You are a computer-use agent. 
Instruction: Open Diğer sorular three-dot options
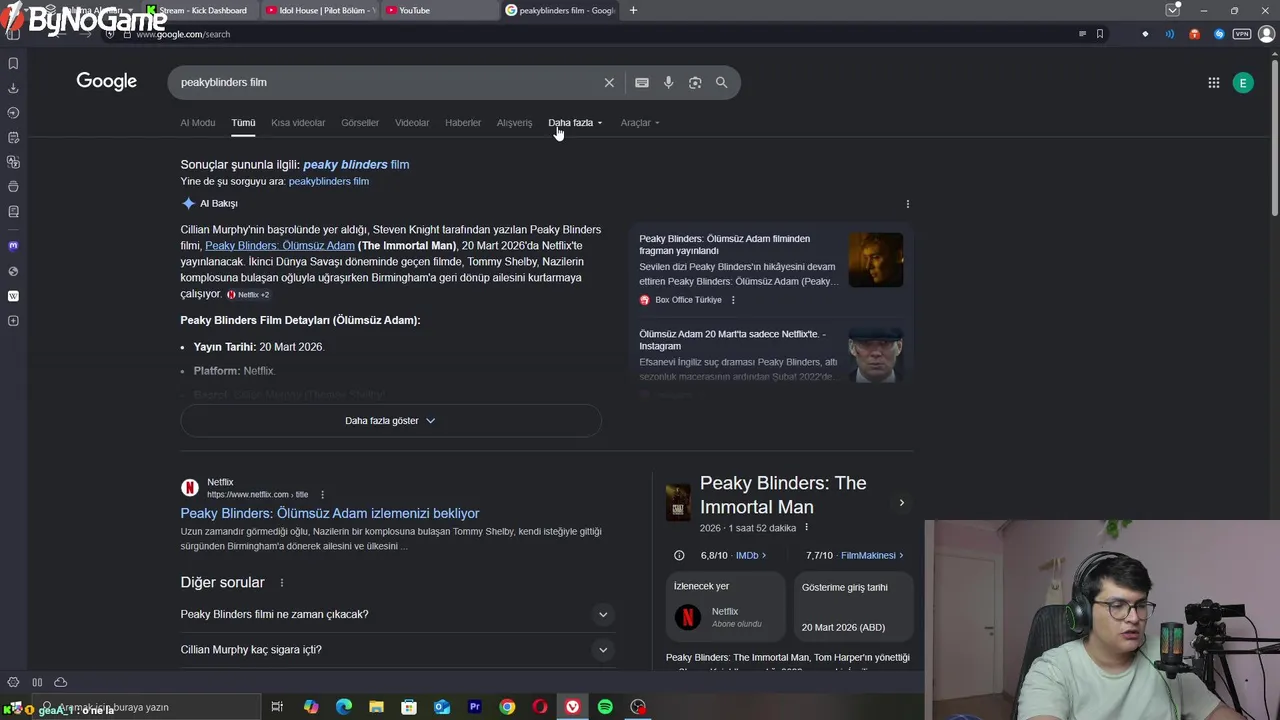282,583
